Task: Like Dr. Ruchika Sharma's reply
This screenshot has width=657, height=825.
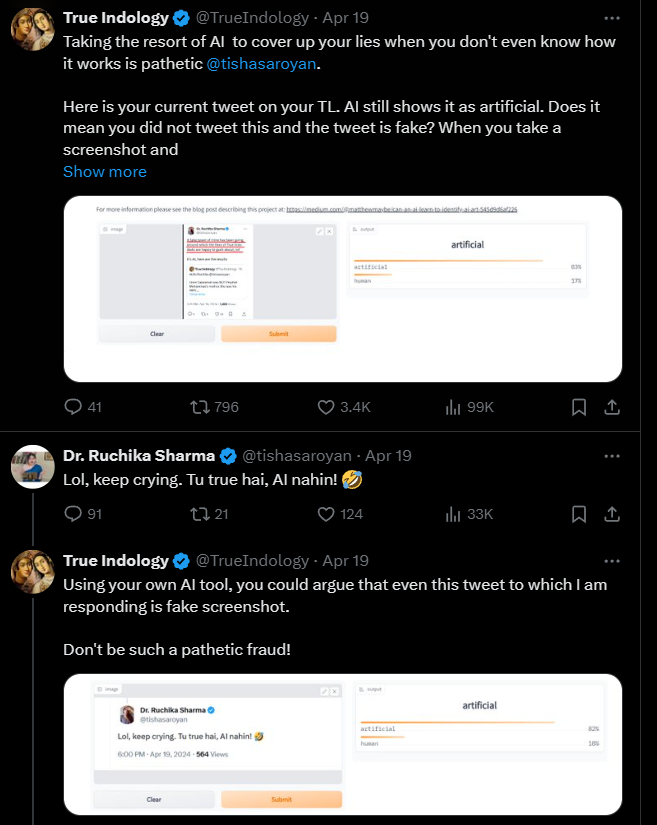Action: click(x=326, y=514)
